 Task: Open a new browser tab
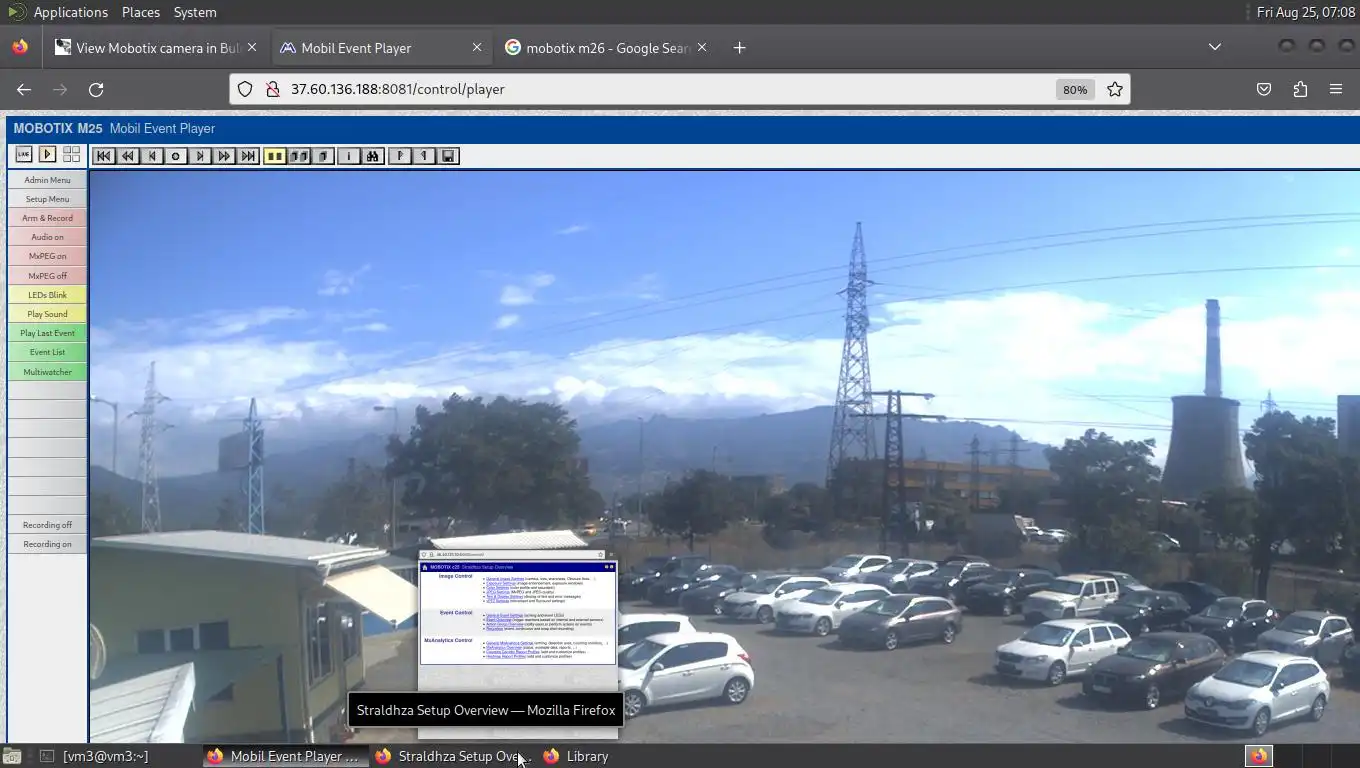[x=739, y=48]
